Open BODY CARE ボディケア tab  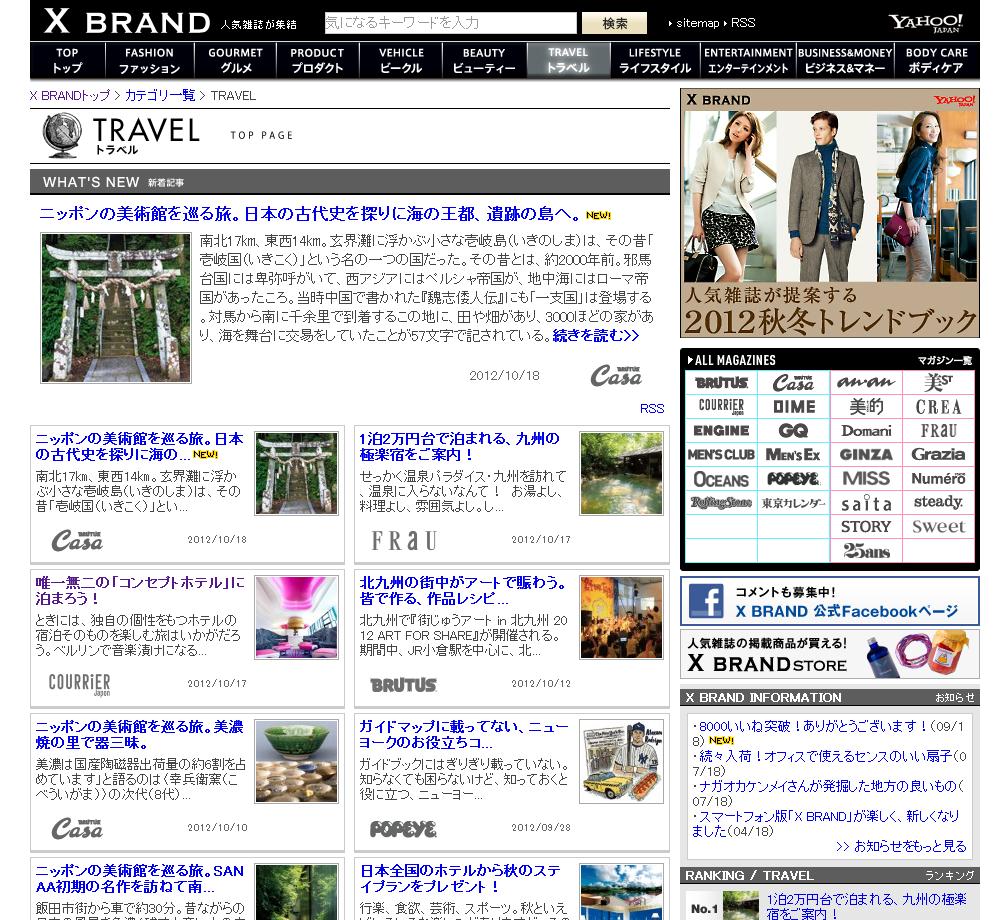click(936, 60)
